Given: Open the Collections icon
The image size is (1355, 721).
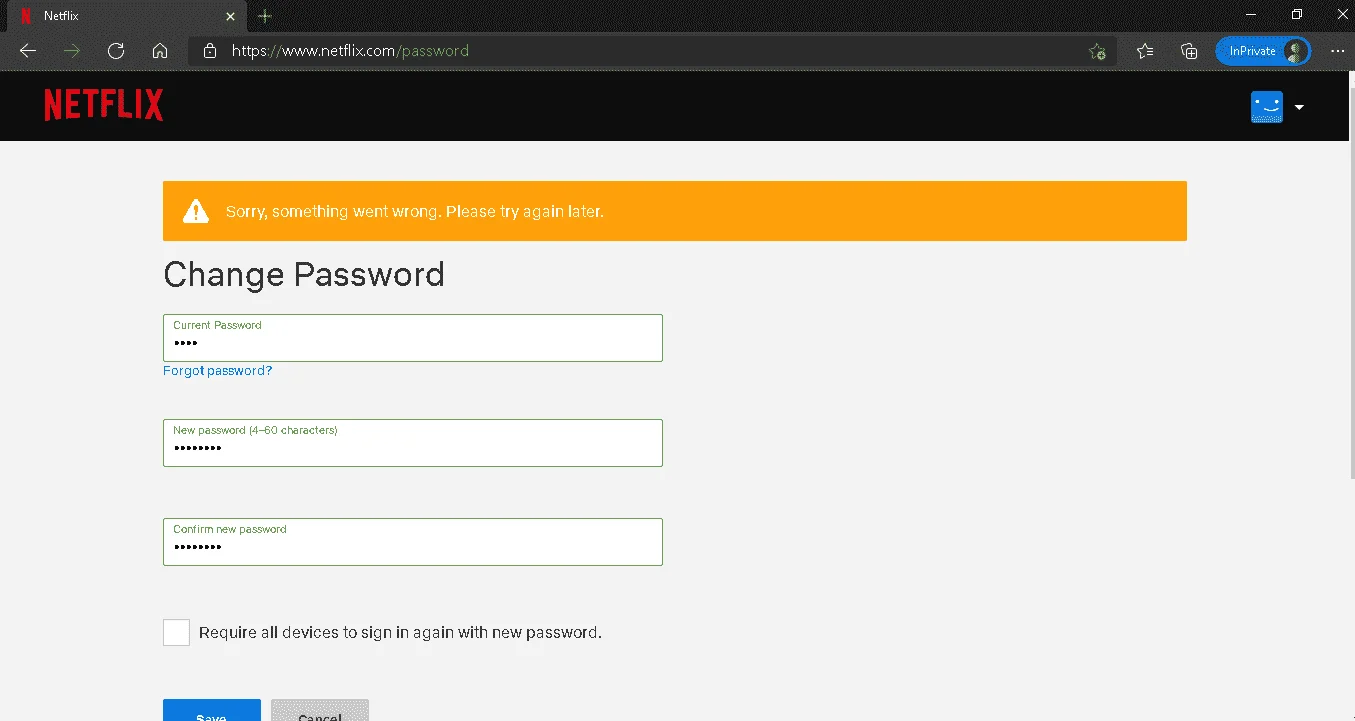Looking at the screenshot, I should coord(1189,51).
